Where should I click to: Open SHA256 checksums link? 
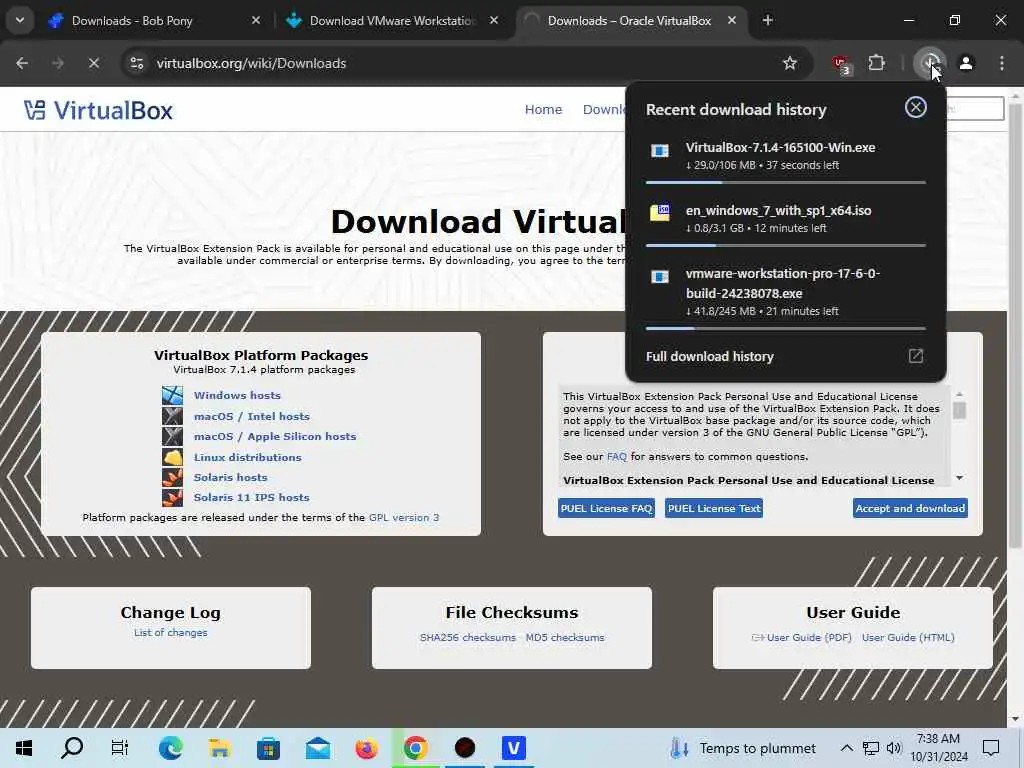pos(468,637)
